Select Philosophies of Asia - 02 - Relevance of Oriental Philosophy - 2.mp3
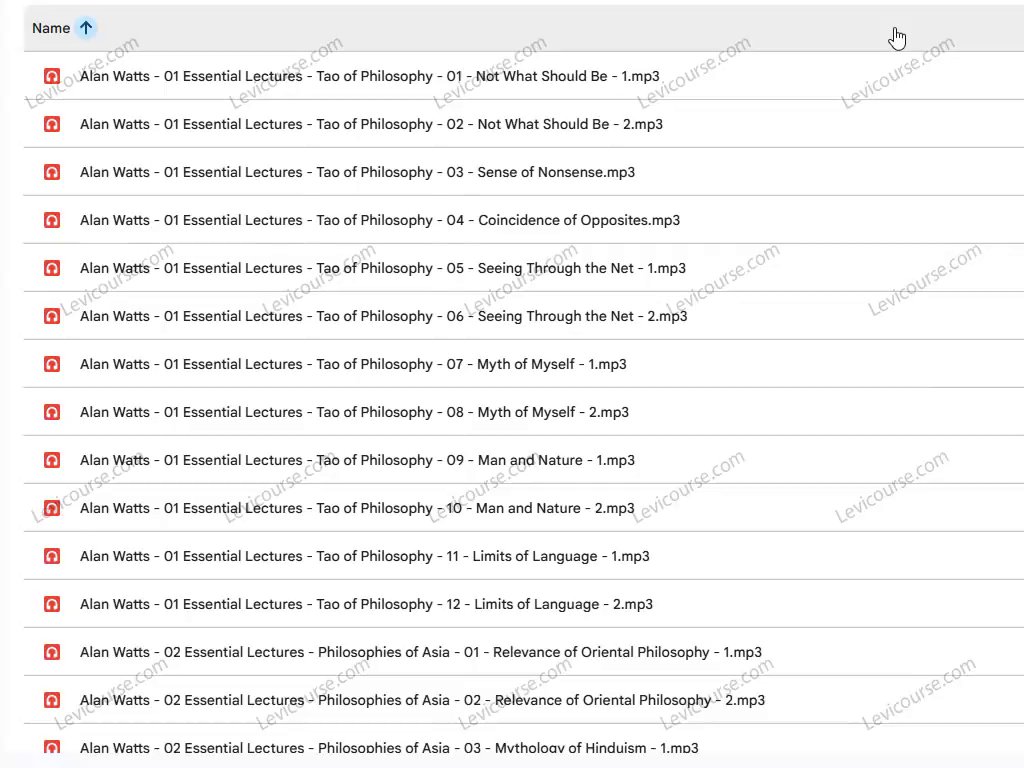The height and width of the screenshot is (768, 1024). click(x=524, y=700)
